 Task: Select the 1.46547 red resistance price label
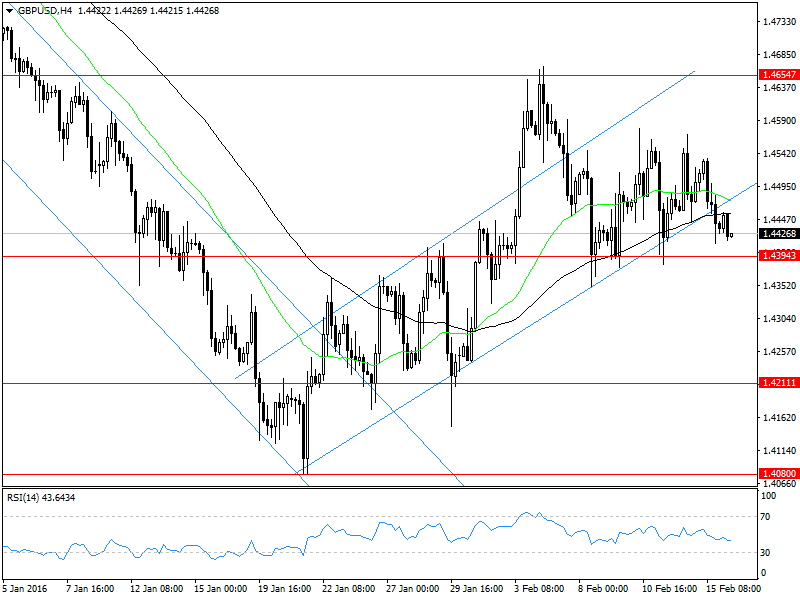tap(779, 75)
